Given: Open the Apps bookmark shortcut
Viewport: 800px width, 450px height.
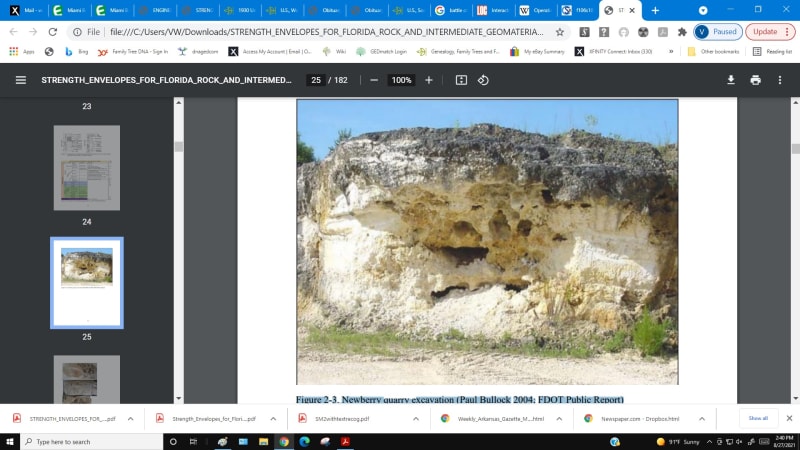Looking at the screenshot, I should (22, 52).
